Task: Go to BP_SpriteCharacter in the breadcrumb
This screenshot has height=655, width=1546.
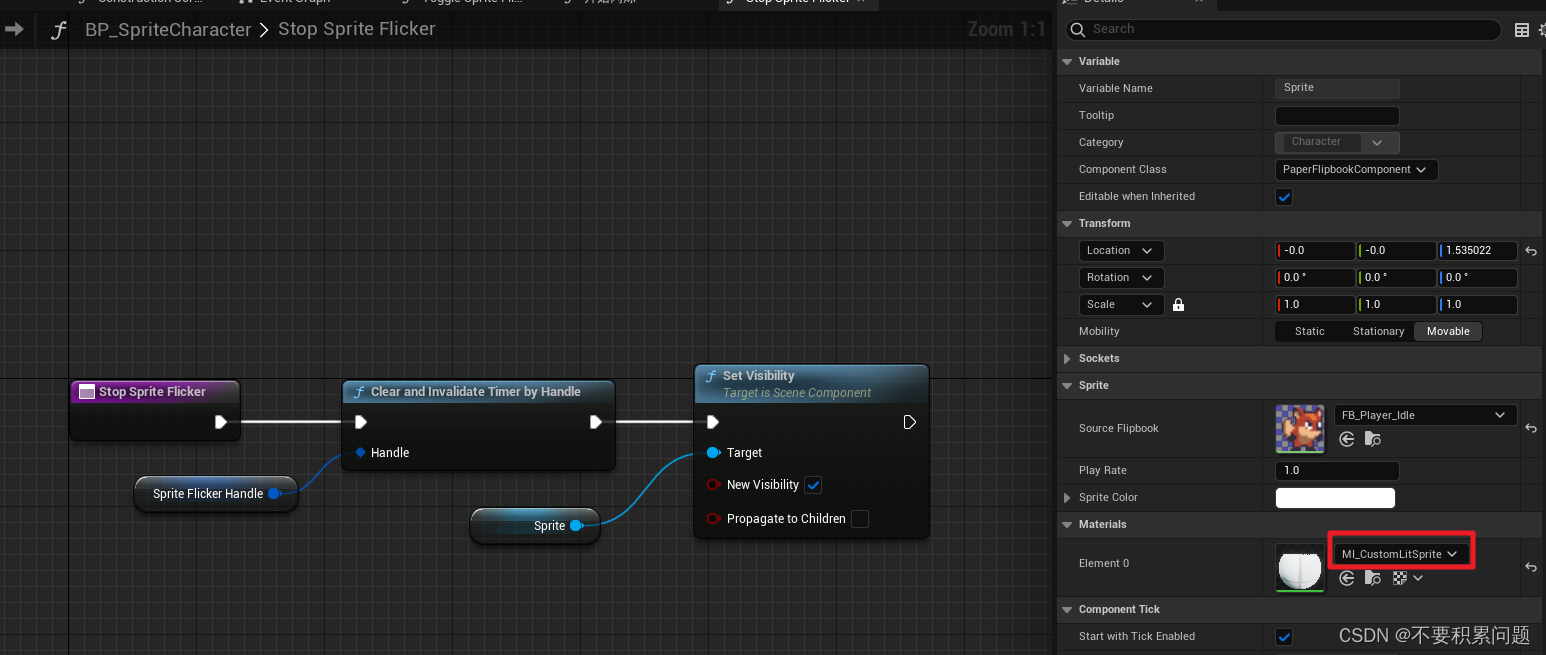Action: (168, 30)
